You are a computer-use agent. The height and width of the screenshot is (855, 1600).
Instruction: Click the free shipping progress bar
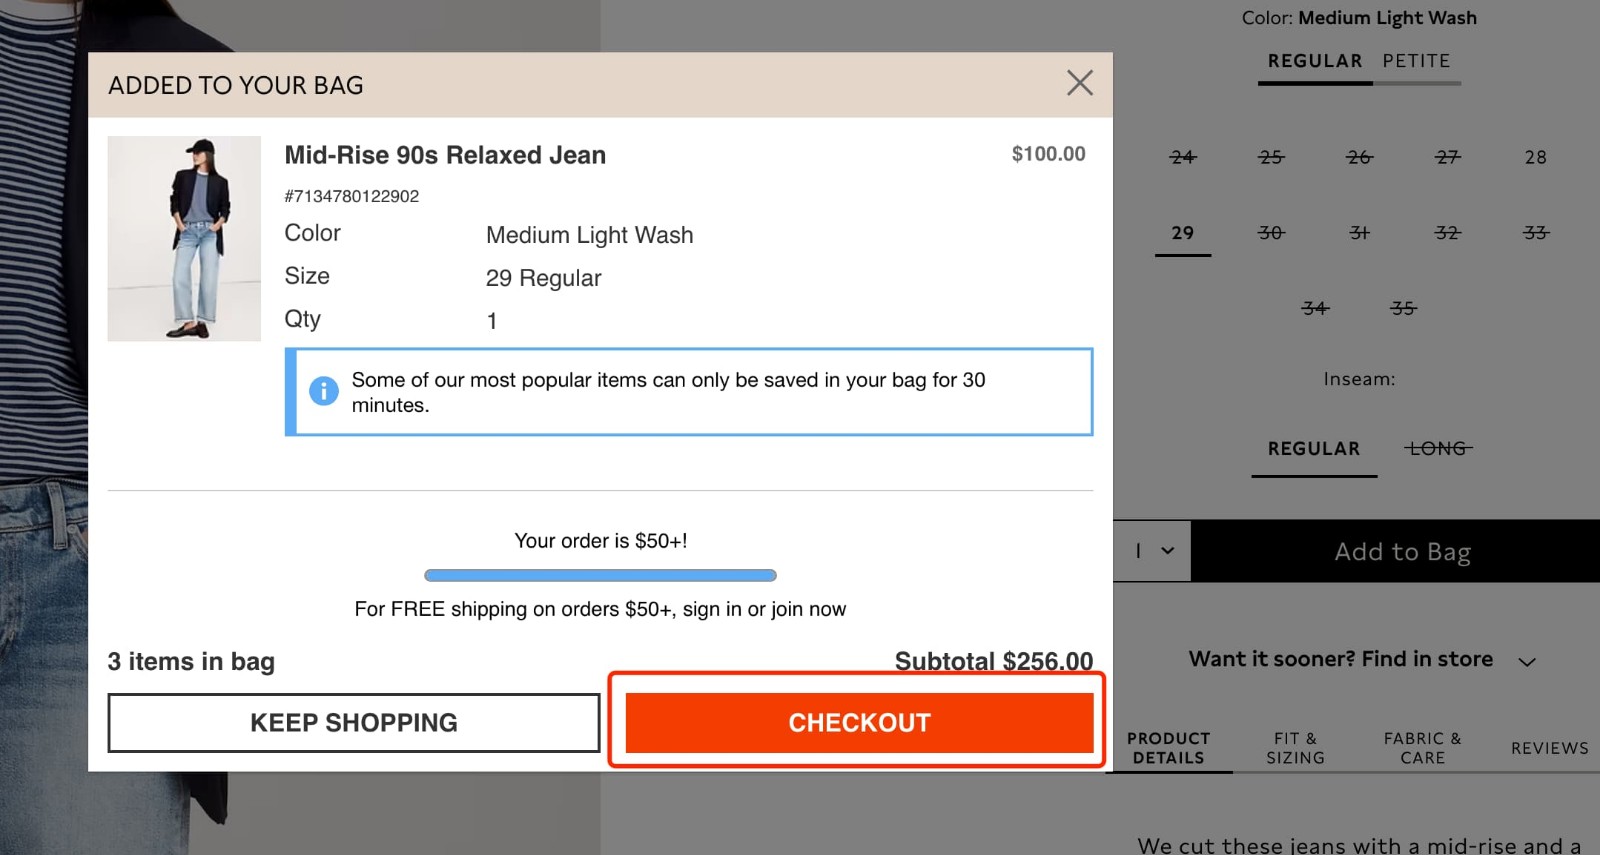pyautogui.click(x=600, y=574)
